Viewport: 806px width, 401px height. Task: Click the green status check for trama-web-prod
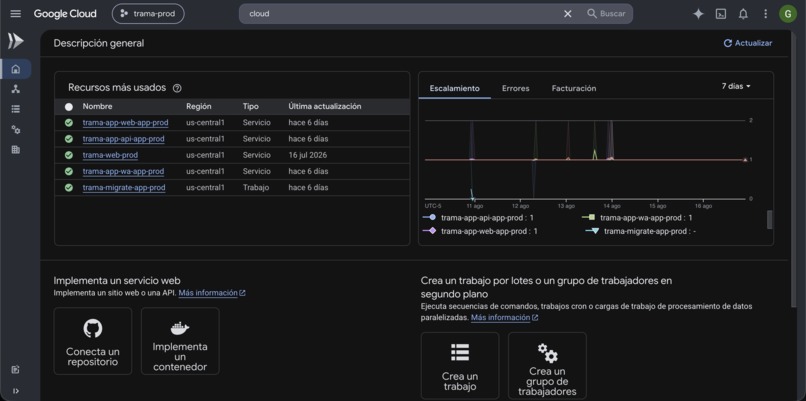tap(69, 155)
